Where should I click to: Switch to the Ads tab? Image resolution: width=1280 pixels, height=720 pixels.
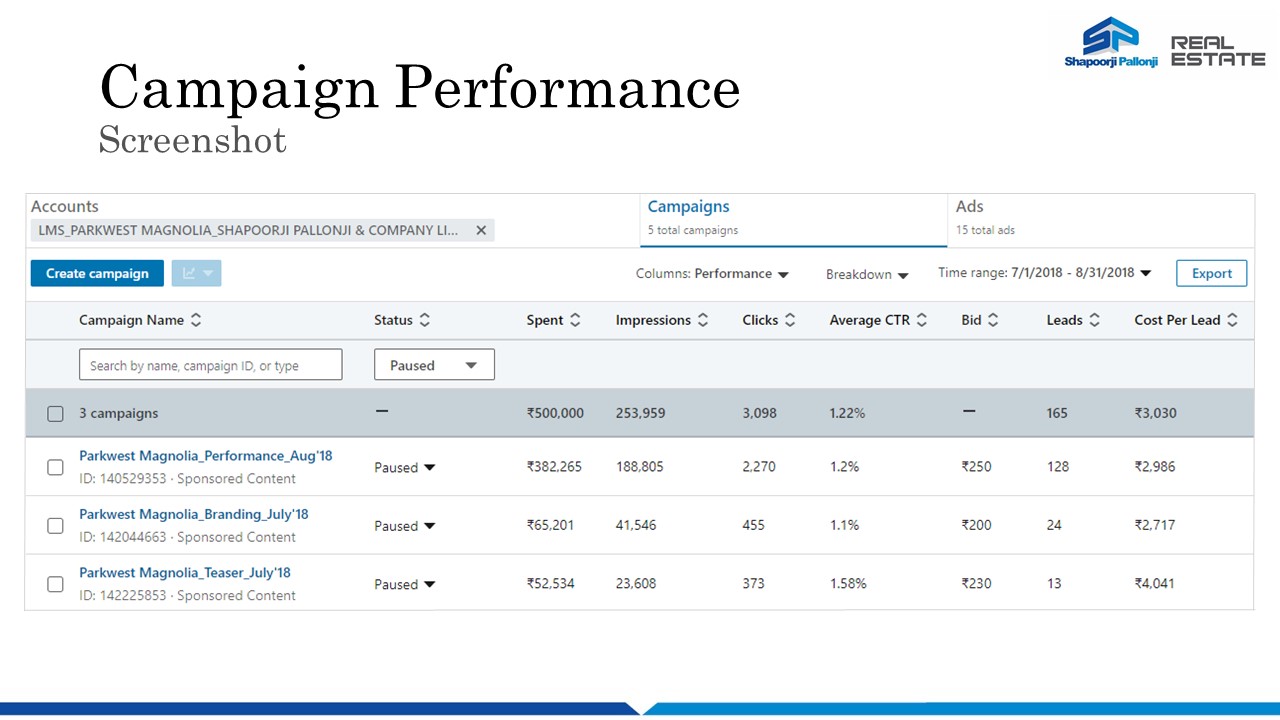pyautogui.click(x=970, y=207)
